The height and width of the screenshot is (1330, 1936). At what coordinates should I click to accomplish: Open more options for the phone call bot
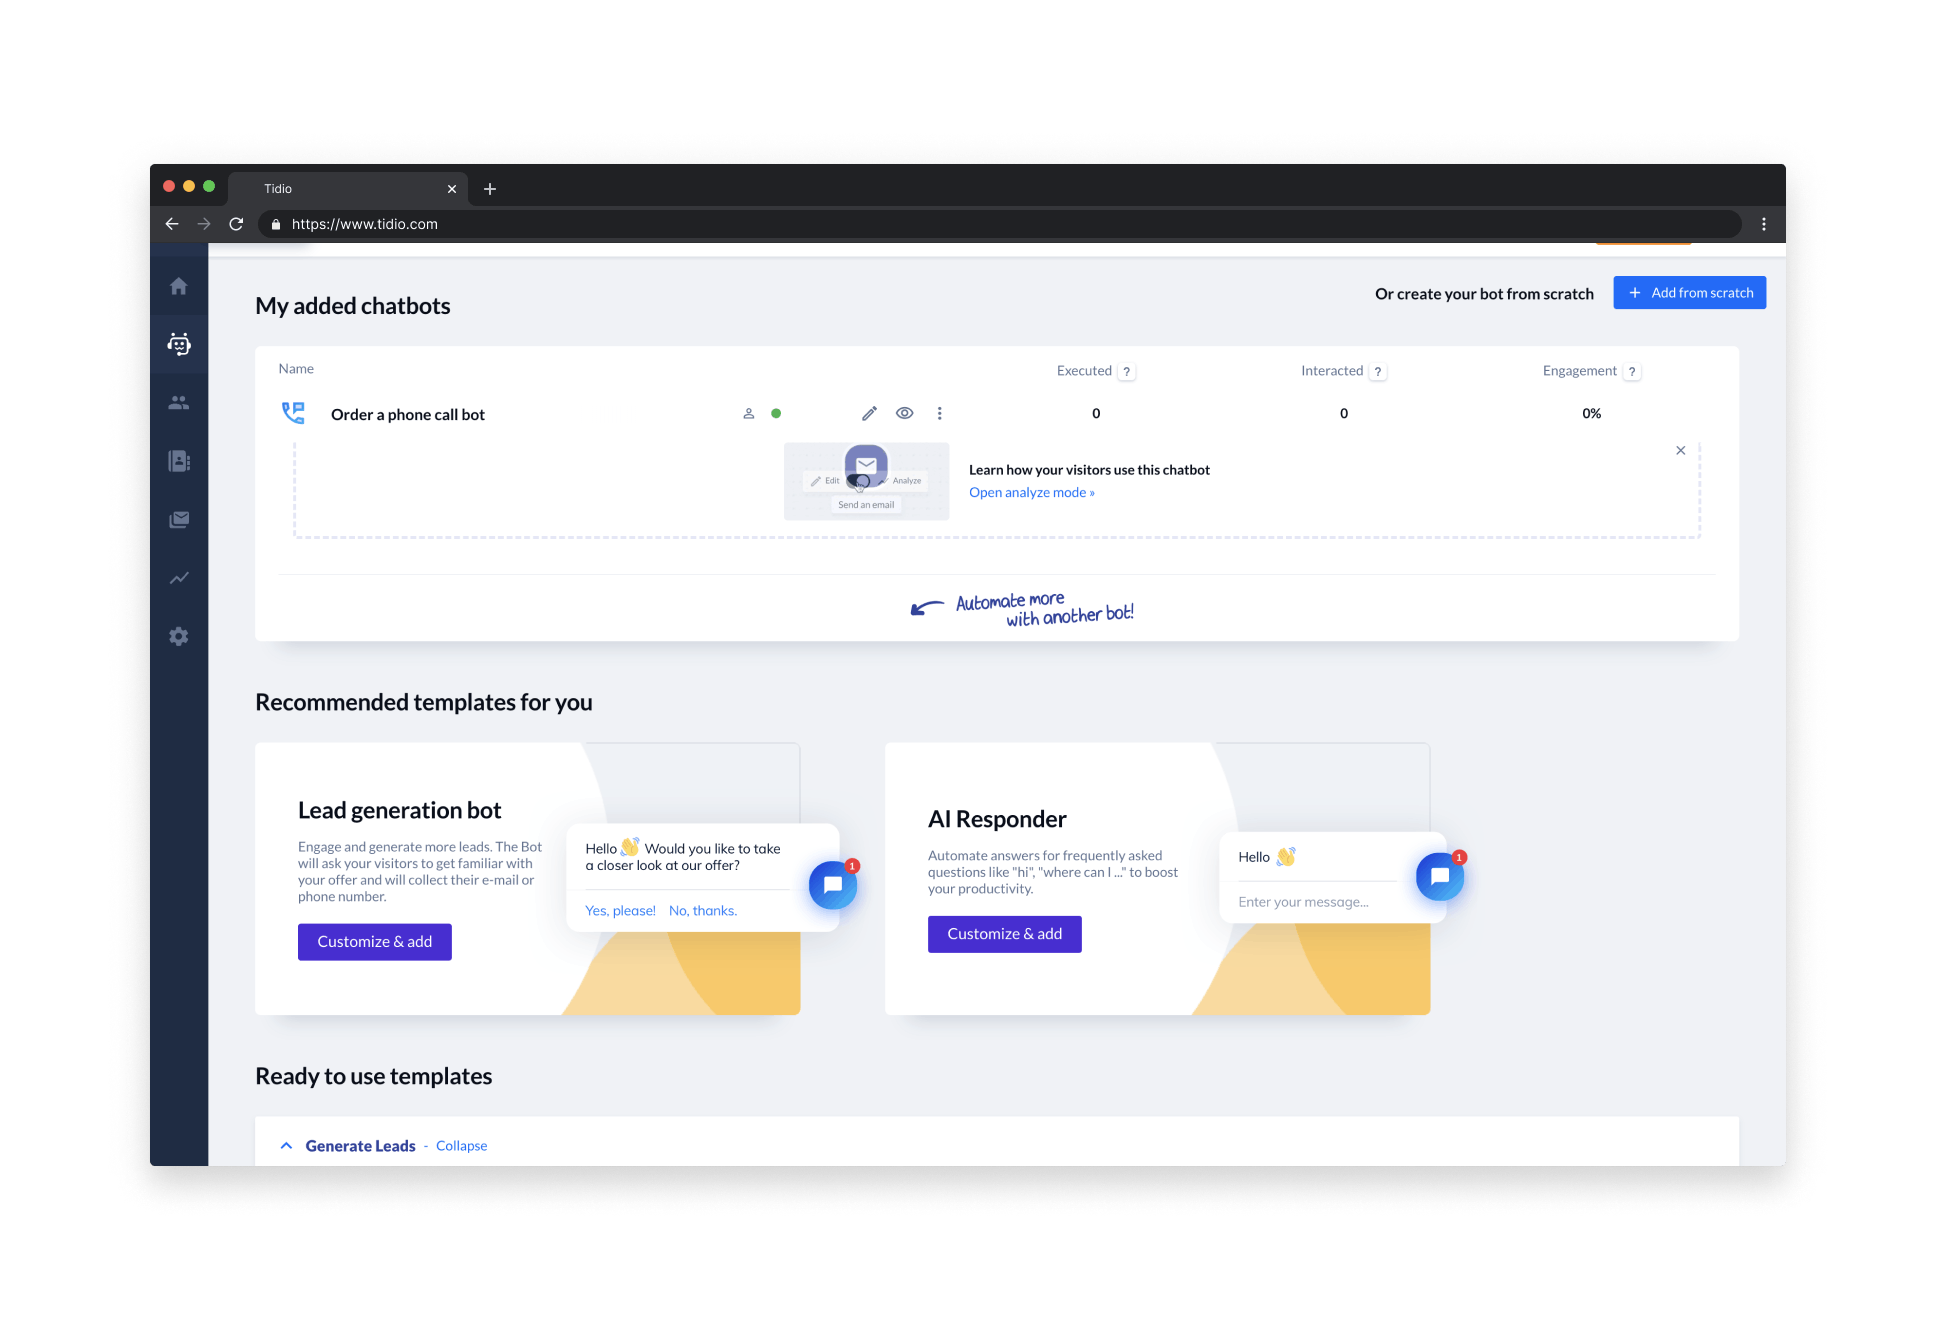coord(939,413)
